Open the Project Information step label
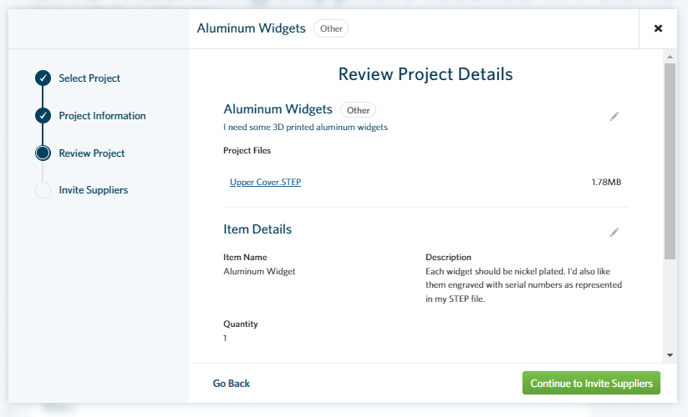 point(102,115)
